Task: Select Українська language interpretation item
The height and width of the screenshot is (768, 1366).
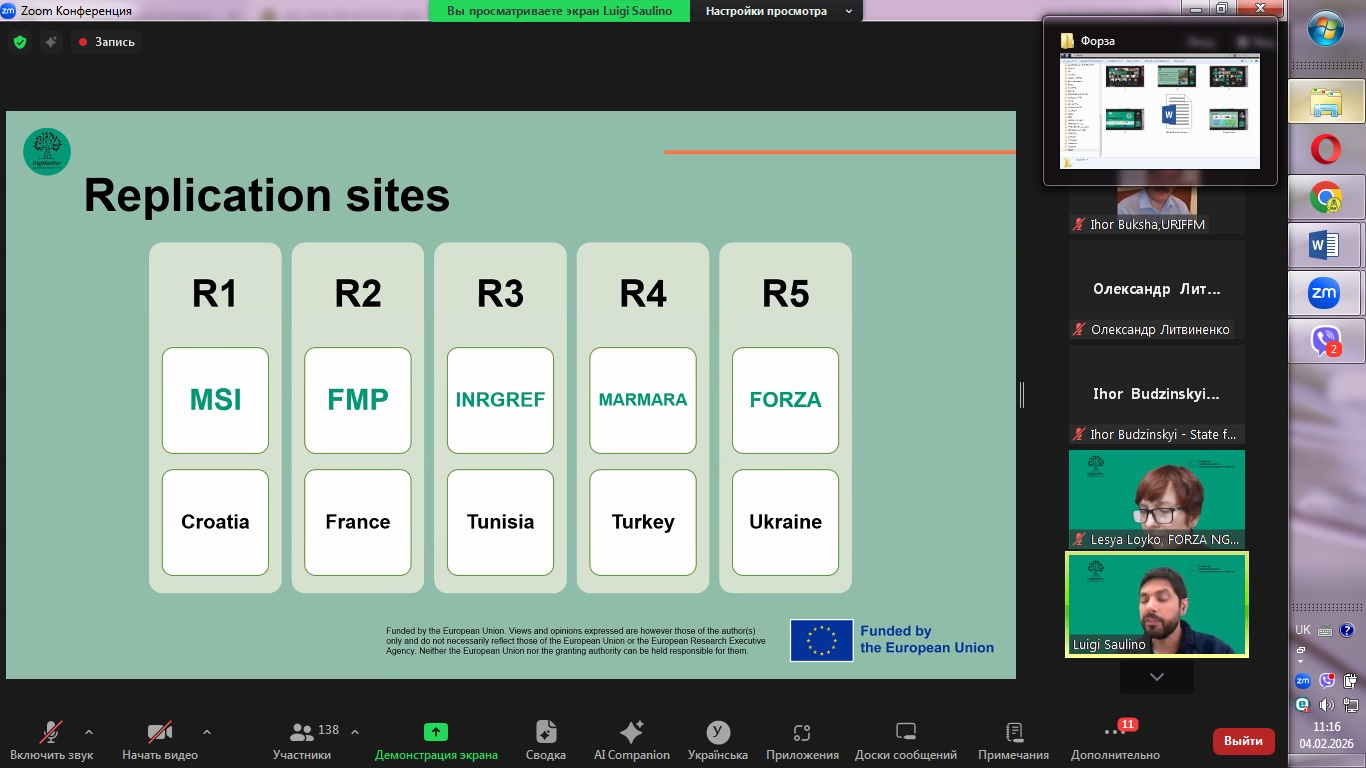Action: coord(717,732)
